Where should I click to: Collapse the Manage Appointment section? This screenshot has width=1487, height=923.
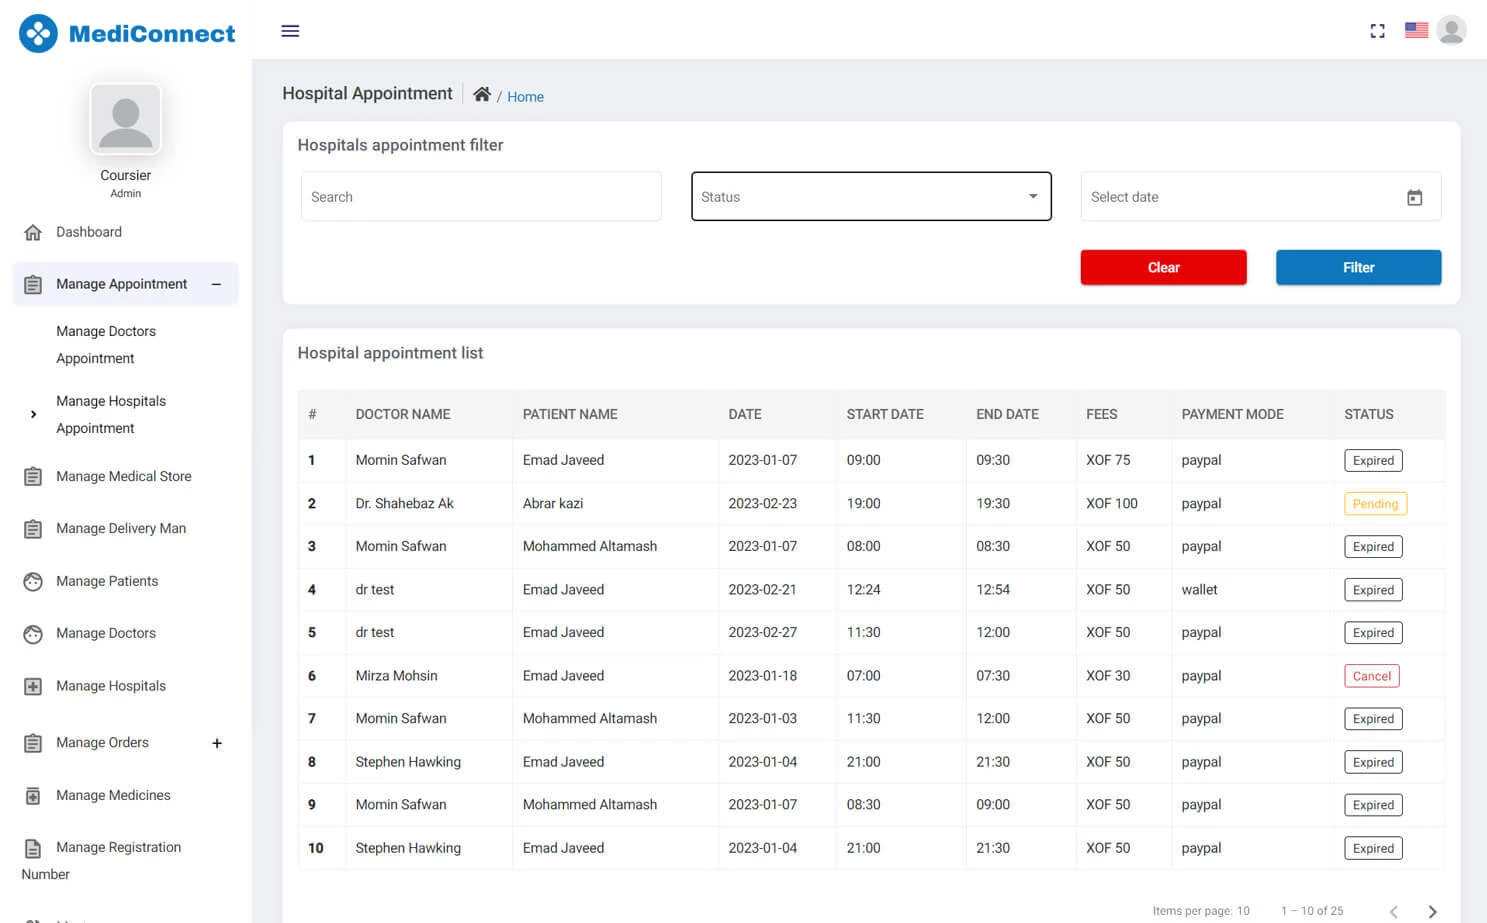pyautogui.click(x=216, y=284)
